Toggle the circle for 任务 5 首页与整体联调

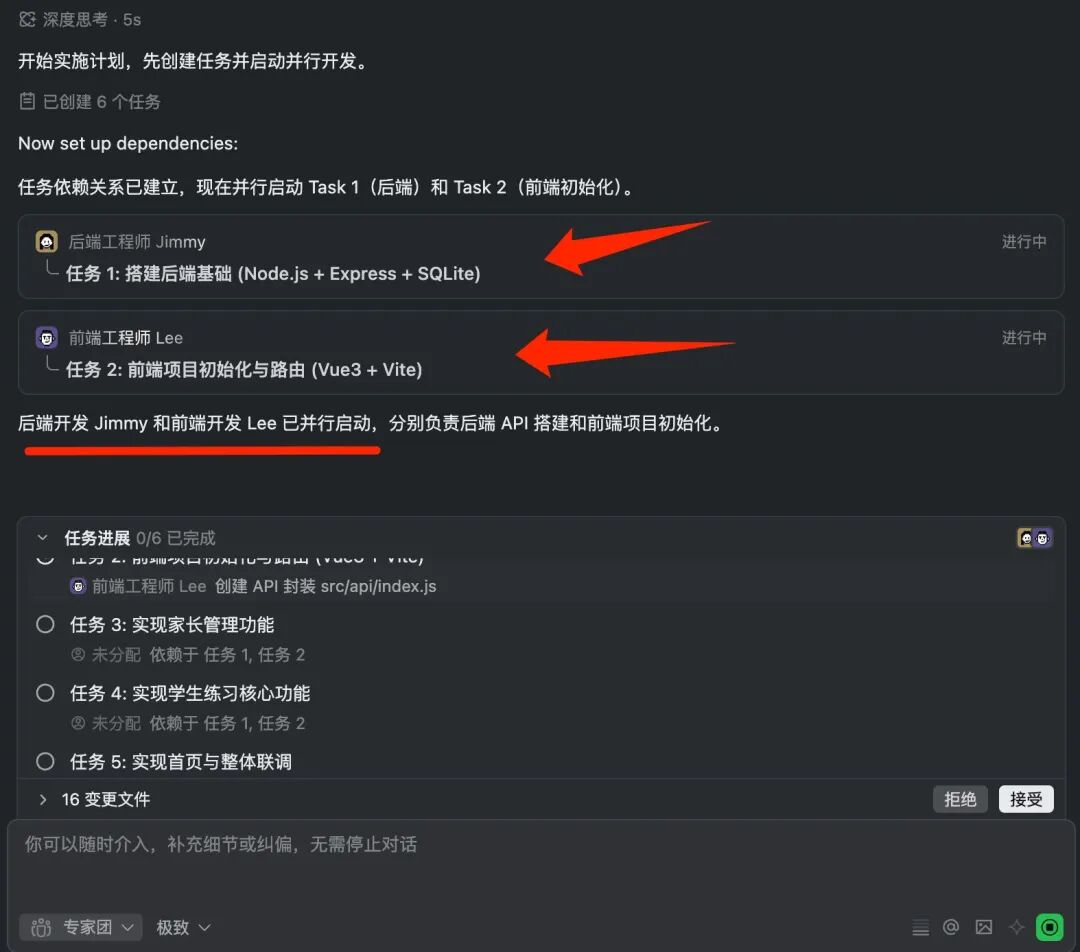coord(45,761)
